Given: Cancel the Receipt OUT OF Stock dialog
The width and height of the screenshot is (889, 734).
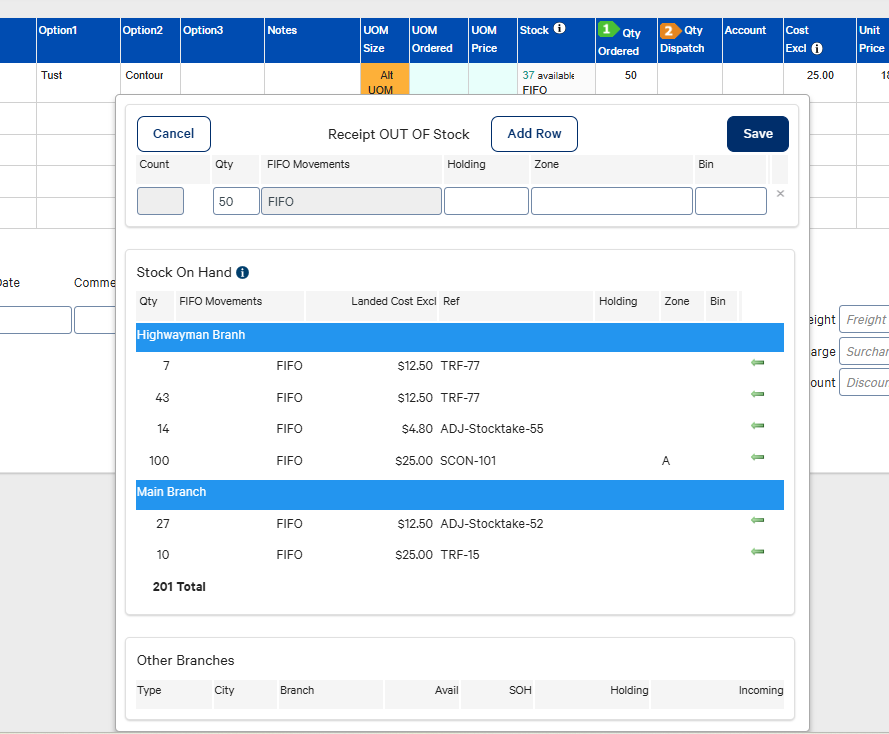Looking at the screenshot, I should 173,134.
